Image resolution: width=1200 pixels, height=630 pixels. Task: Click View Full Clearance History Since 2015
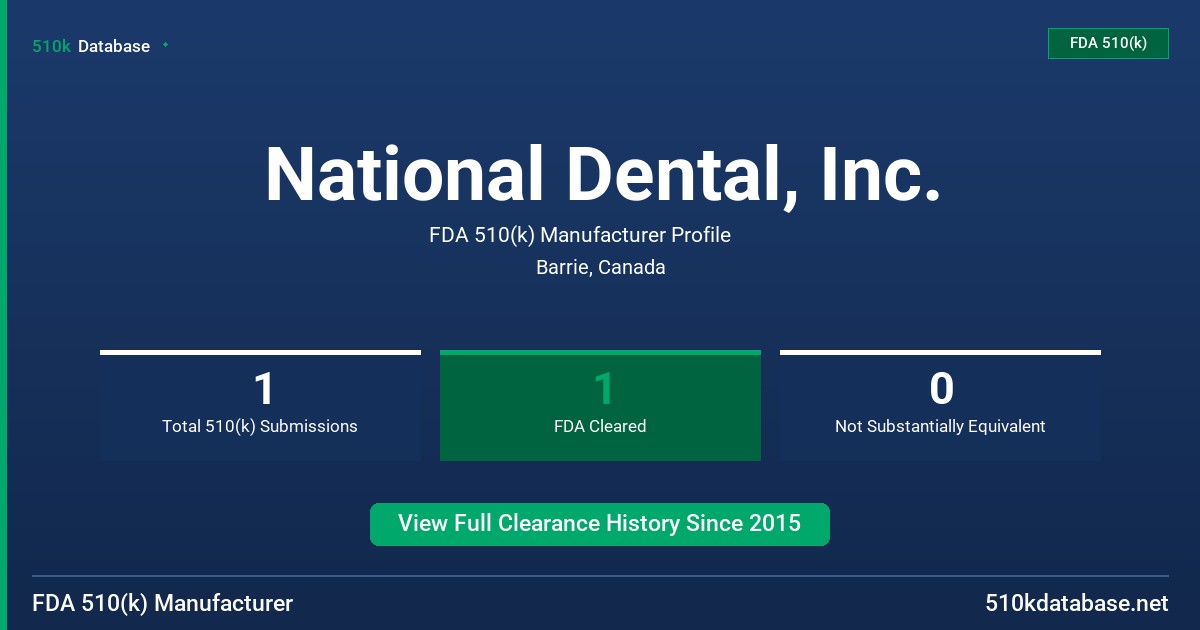click(600, 524)
